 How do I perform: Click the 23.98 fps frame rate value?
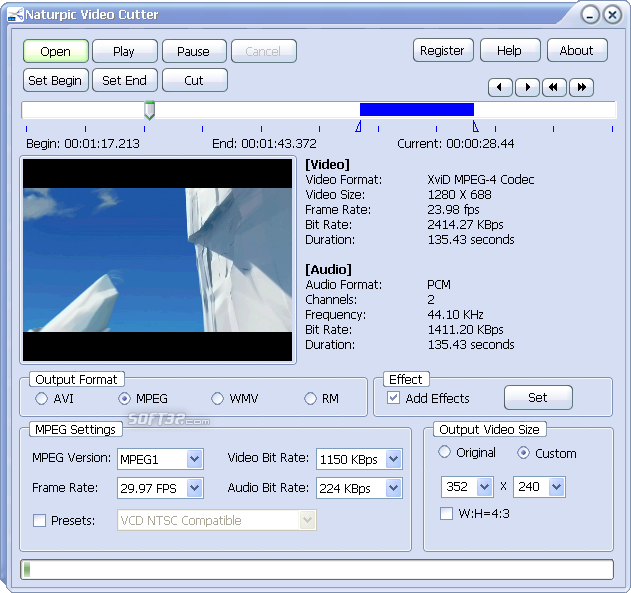pos(453,210)
